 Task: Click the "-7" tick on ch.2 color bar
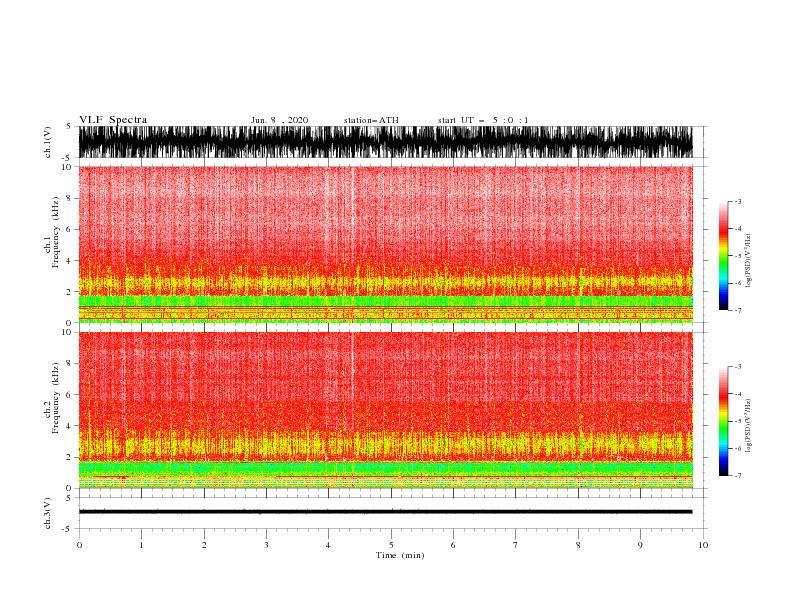(x=737, y=476)
